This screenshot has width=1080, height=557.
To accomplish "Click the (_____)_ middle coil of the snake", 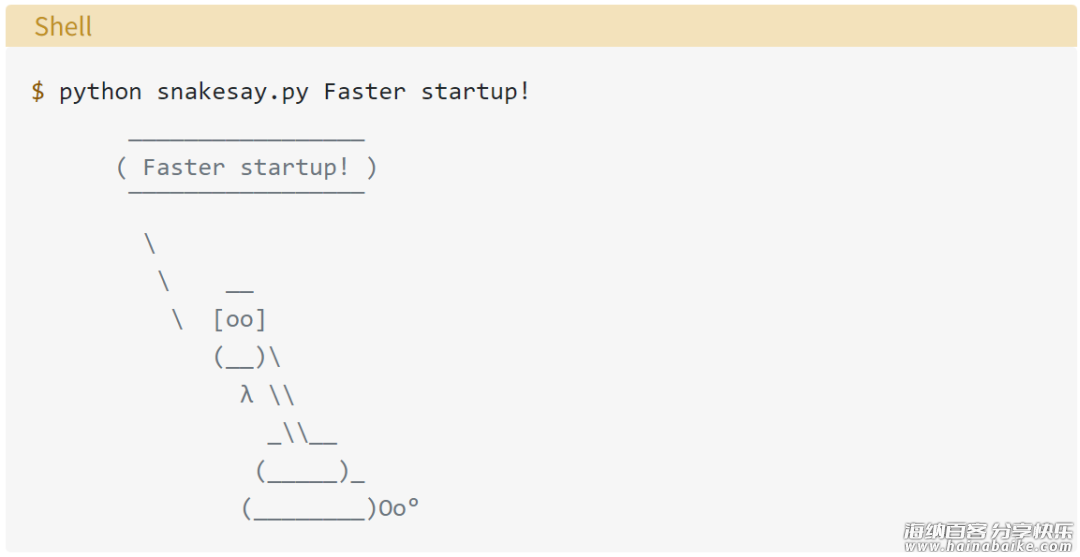I will [x=309, y=472].
